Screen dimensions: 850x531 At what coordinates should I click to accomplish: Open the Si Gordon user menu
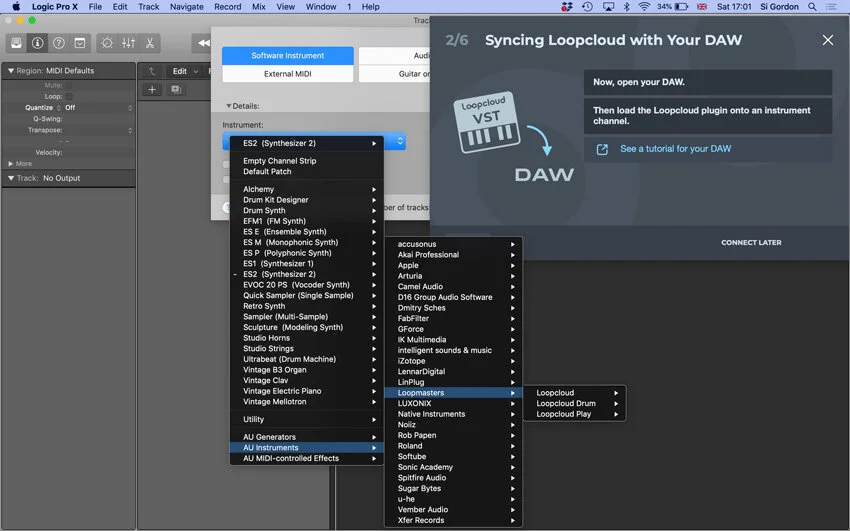point(779,7)
